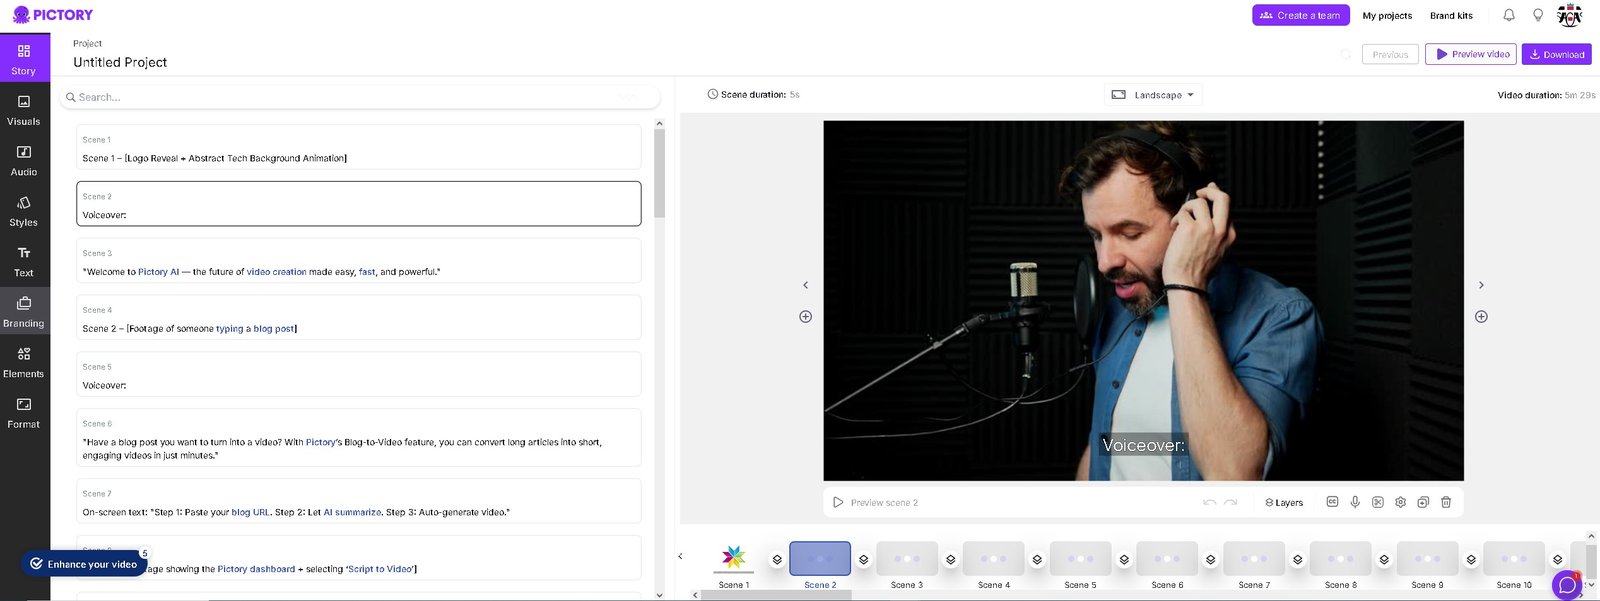Screen dimensions: 1600x601
Task: Select the Scene 7 thumbnail in timeline
Action: pos(1254,558)
